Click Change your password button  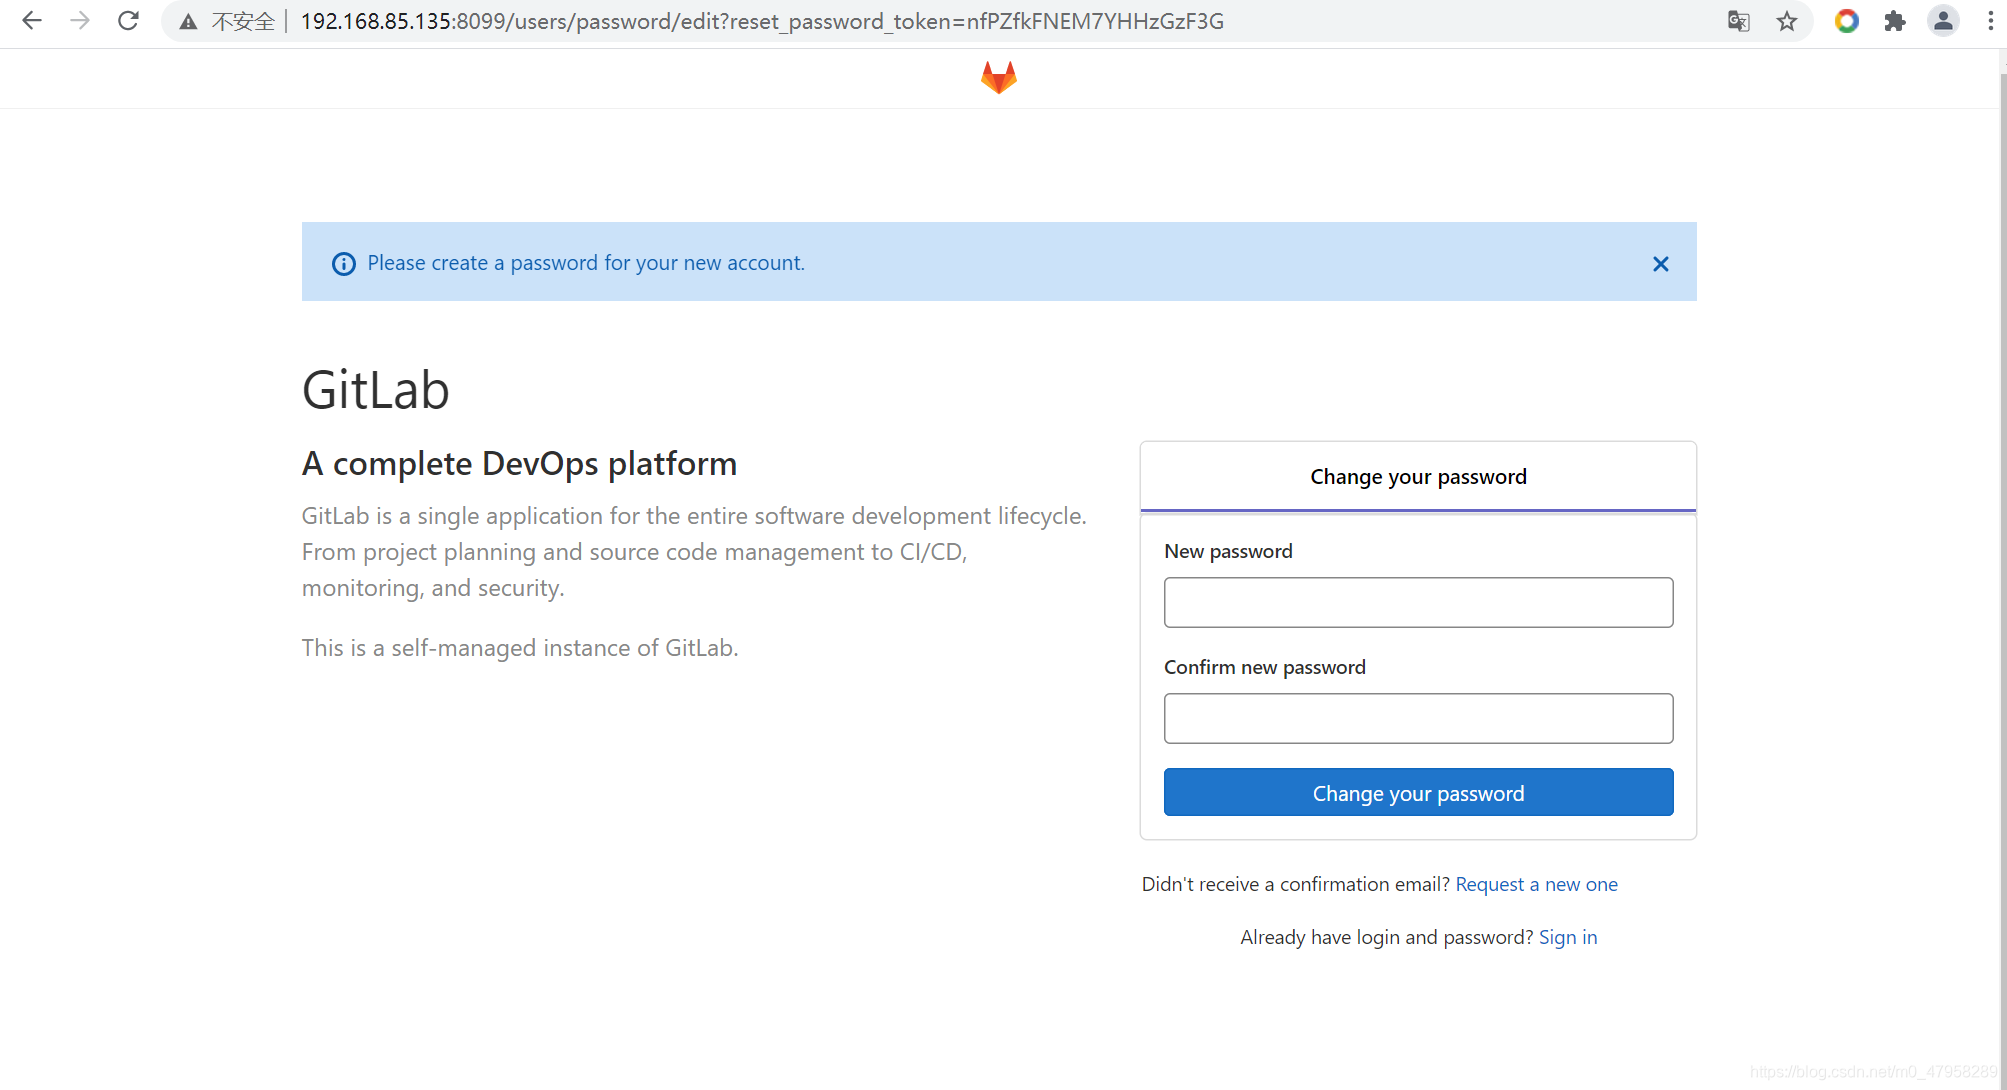[x=1418, y=792]
